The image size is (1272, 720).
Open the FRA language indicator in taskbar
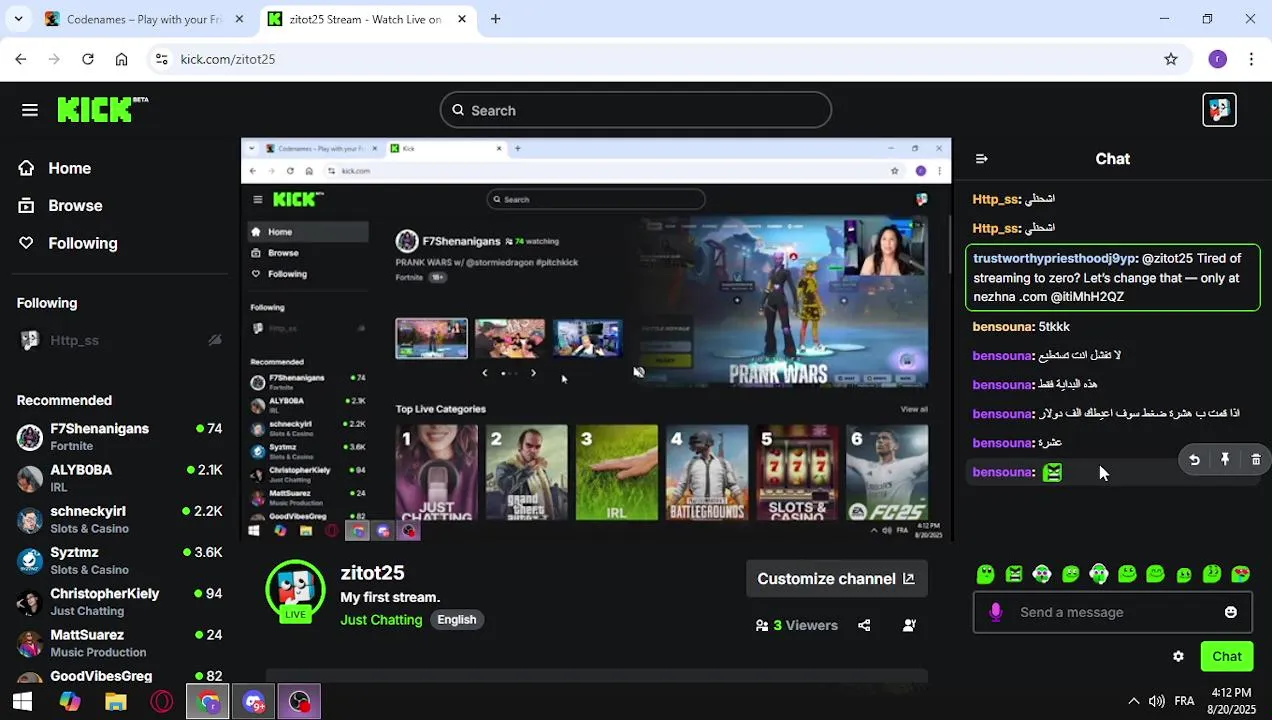[1184, 701]
